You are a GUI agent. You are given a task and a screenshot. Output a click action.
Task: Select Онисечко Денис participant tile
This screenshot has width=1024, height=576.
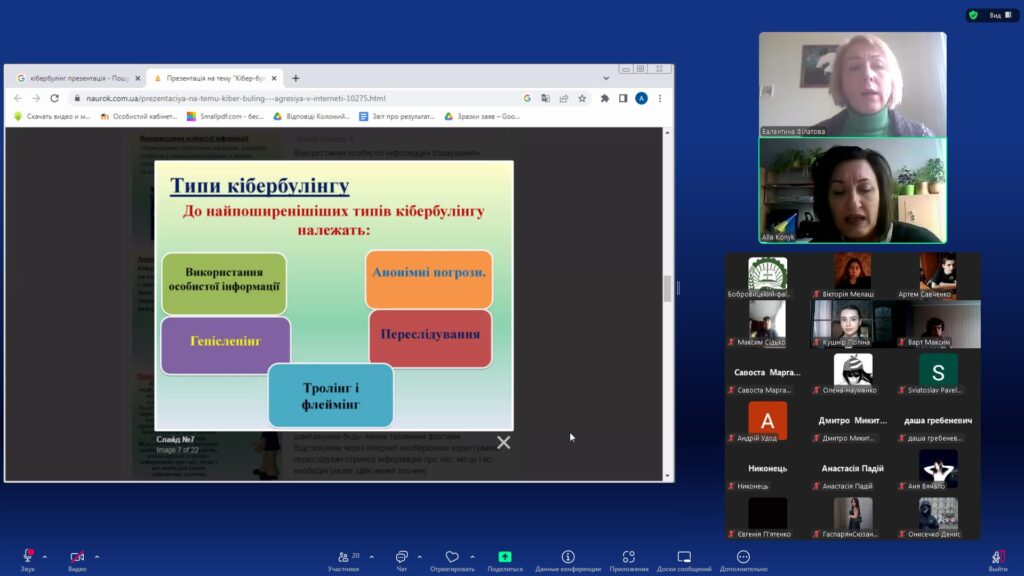pos(938,517)
